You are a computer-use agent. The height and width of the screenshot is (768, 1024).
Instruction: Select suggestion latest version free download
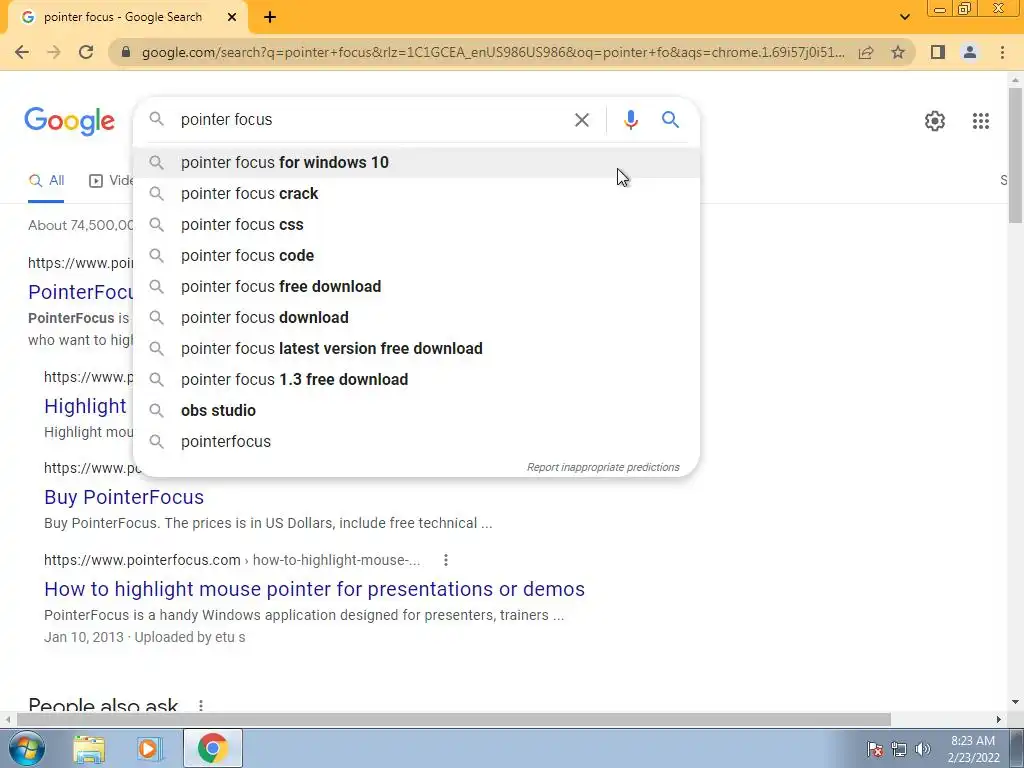[416, 349]
